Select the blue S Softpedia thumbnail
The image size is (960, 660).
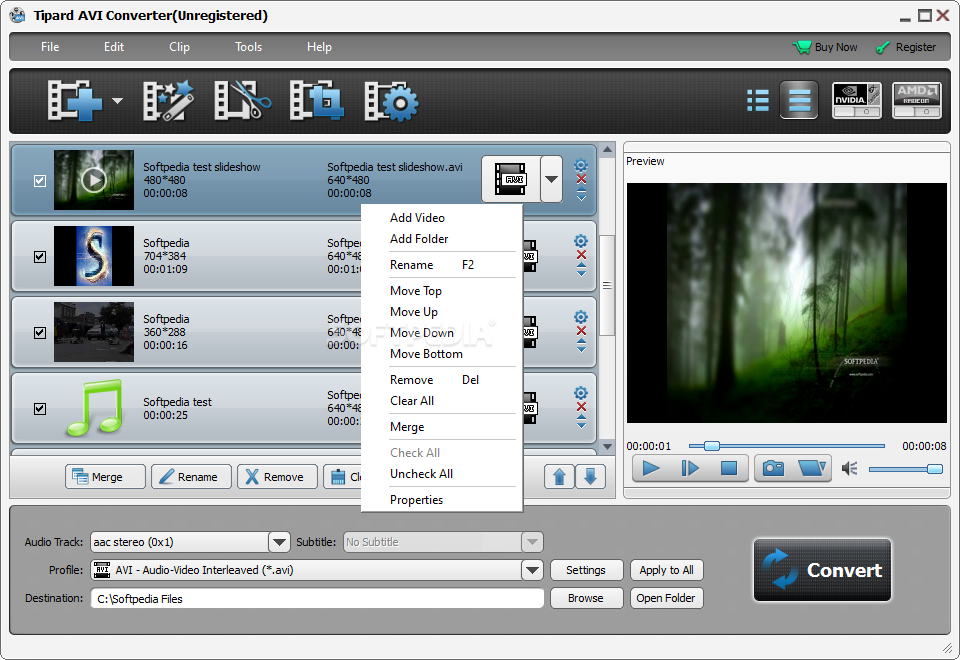coord(94,256)
